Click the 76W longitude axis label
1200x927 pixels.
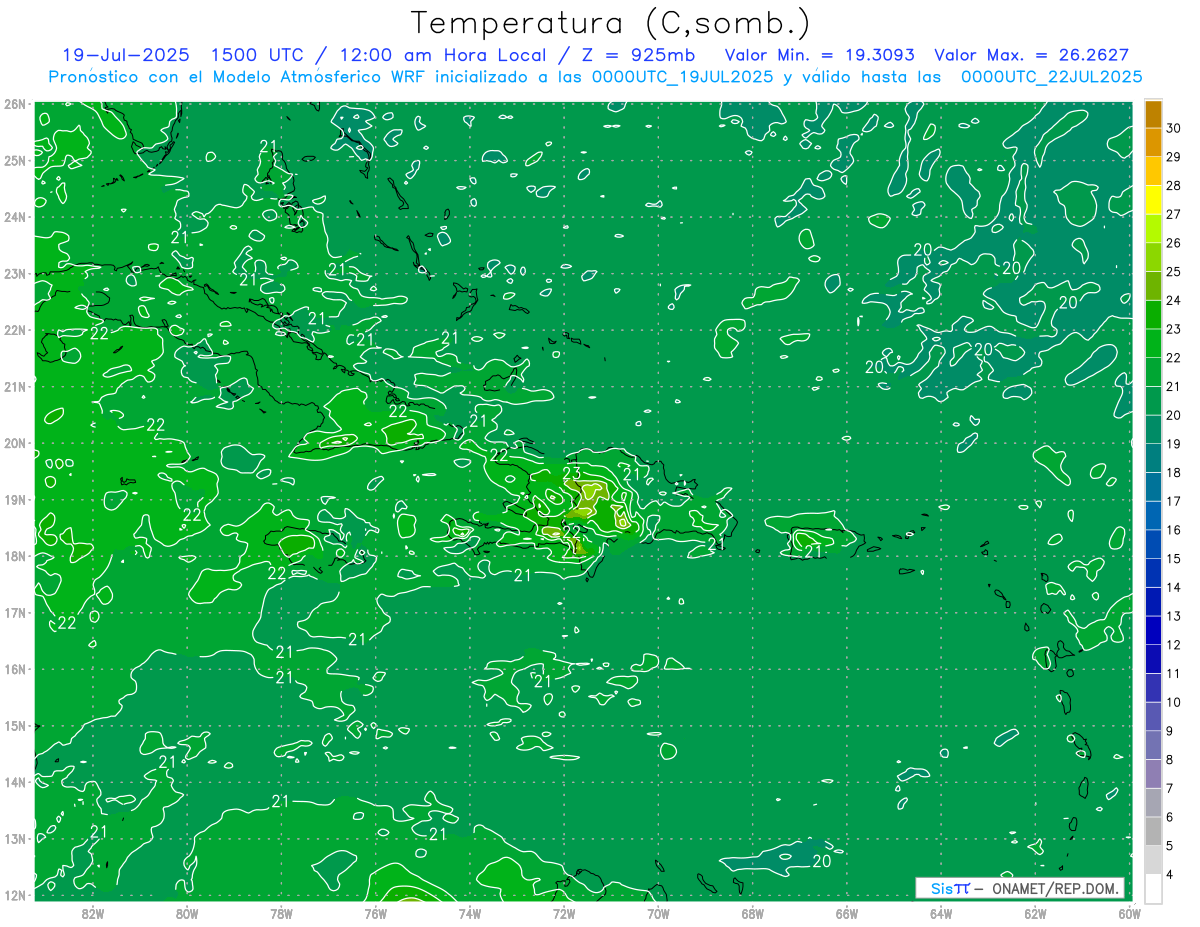coord(376,912)
